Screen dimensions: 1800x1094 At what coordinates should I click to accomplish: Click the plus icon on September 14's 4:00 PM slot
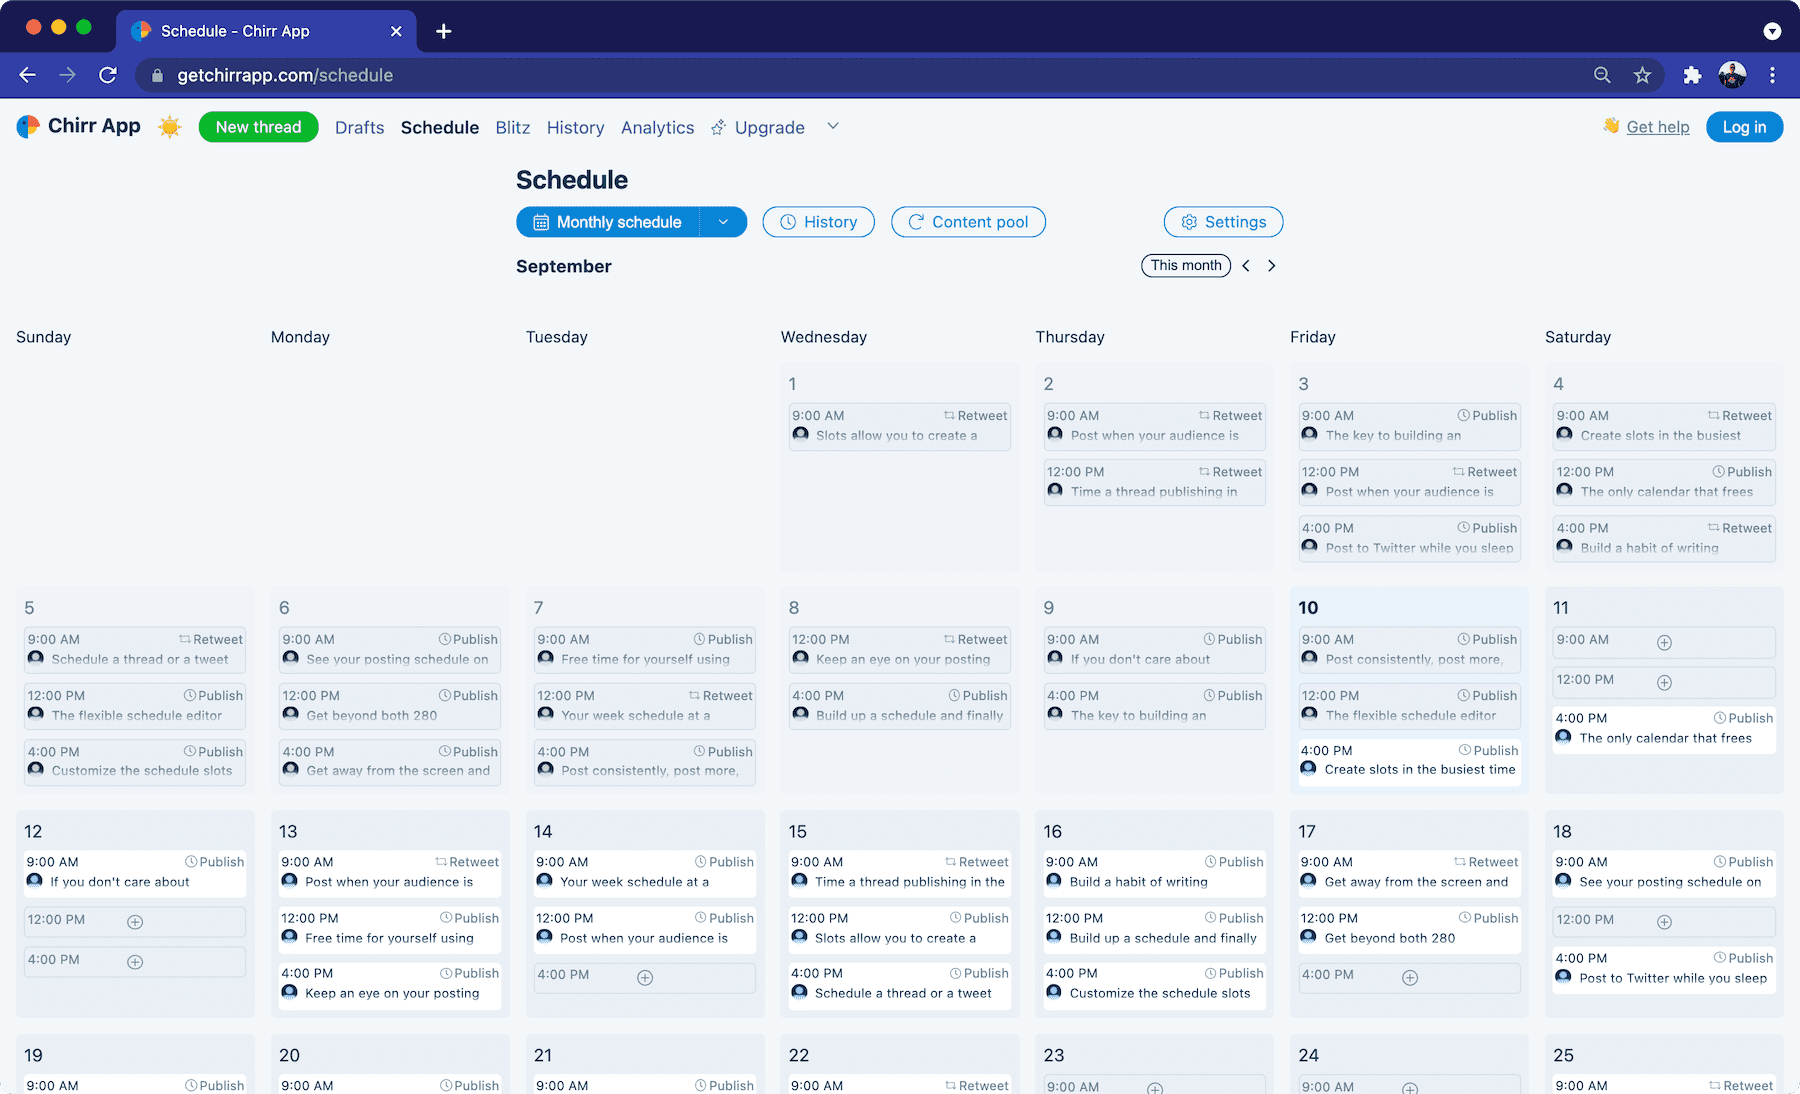click(x=645, y=977)
